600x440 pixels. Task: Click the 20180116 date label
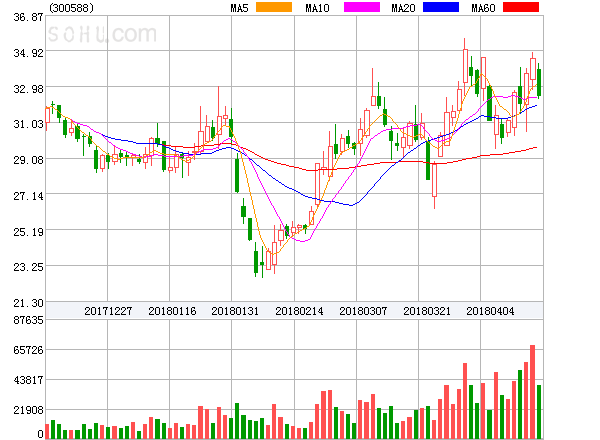click(x=172, y=311)
